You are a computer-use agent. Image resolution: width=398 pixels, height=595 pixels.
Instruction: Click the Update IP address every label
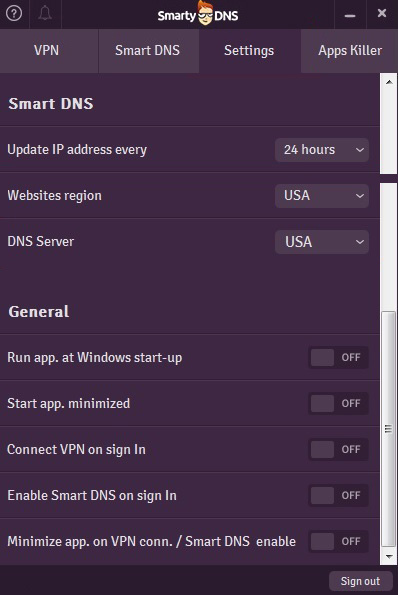(x=77, y=150)
